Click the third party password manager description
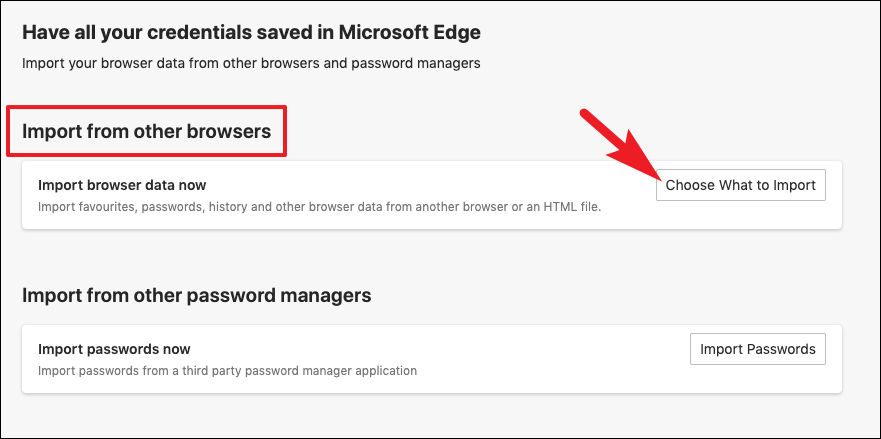 227,371
